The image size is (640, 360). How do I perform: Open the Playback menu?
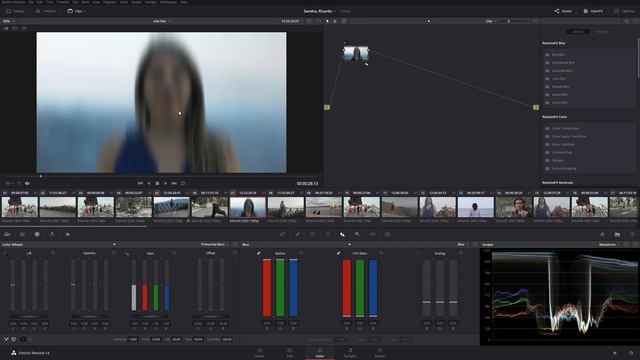[x=109, y=2]
